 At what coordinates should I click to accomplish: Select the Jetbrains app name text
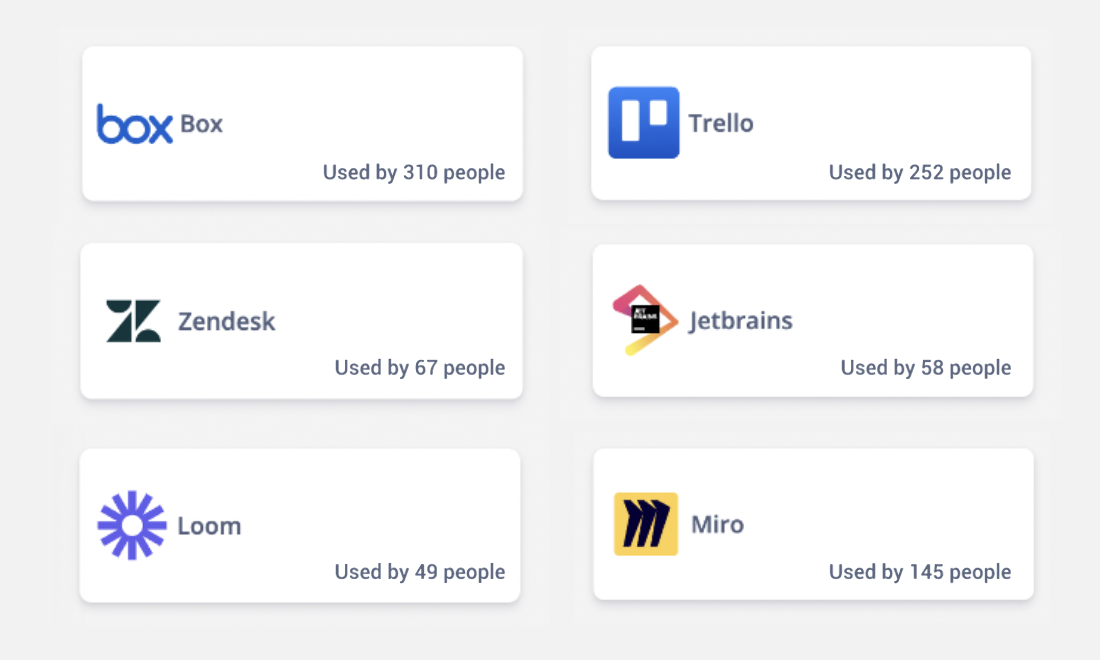pos(741,321)
